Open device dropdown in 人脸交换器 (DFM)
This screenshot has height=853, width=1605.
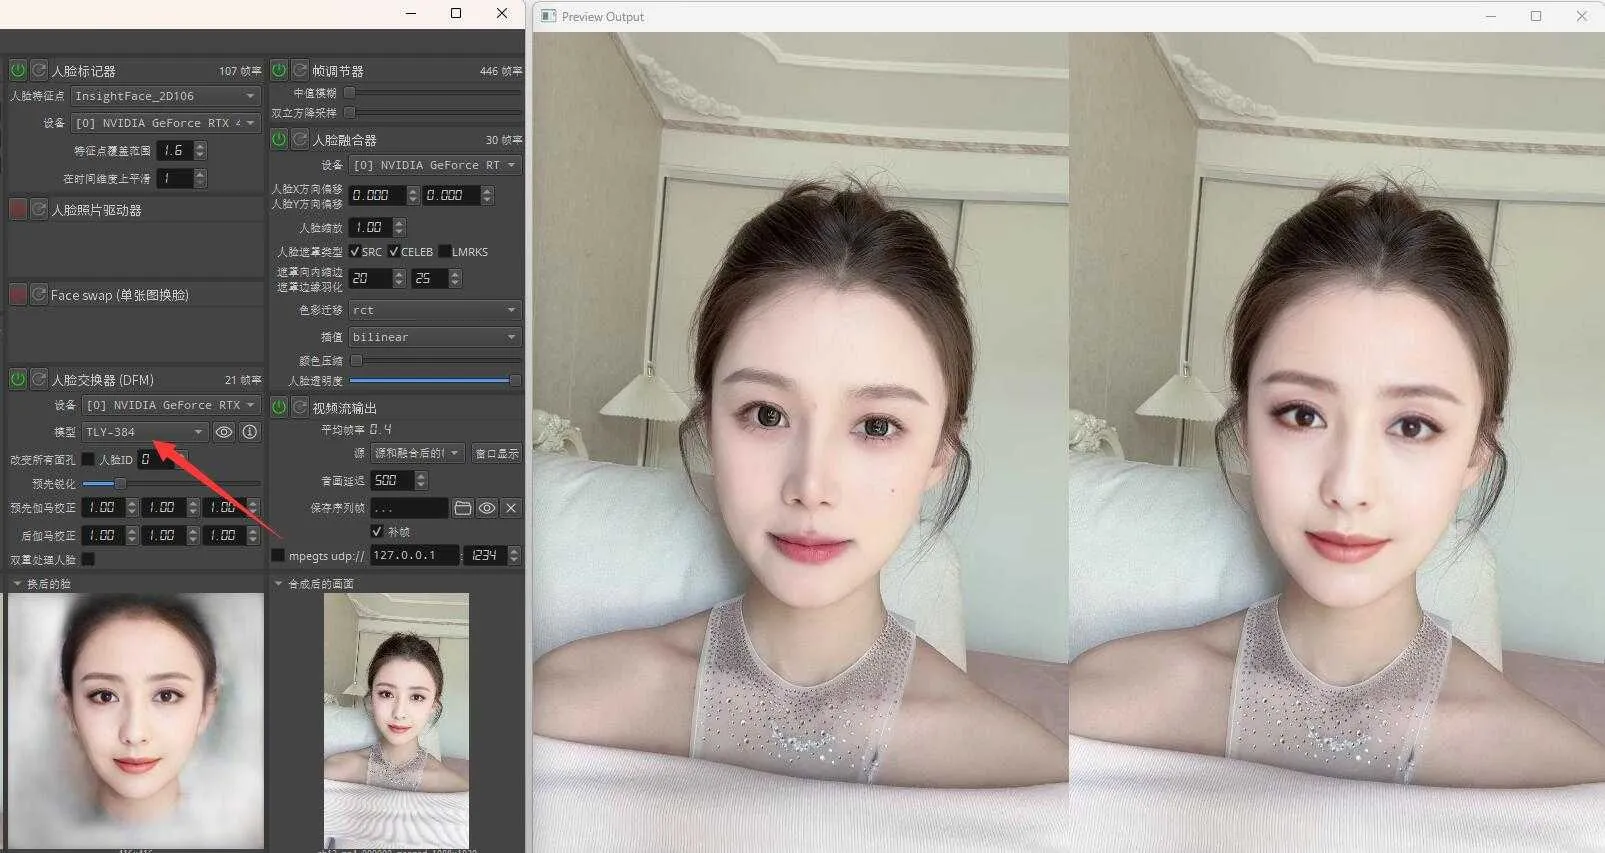click(x=171, y=405)
